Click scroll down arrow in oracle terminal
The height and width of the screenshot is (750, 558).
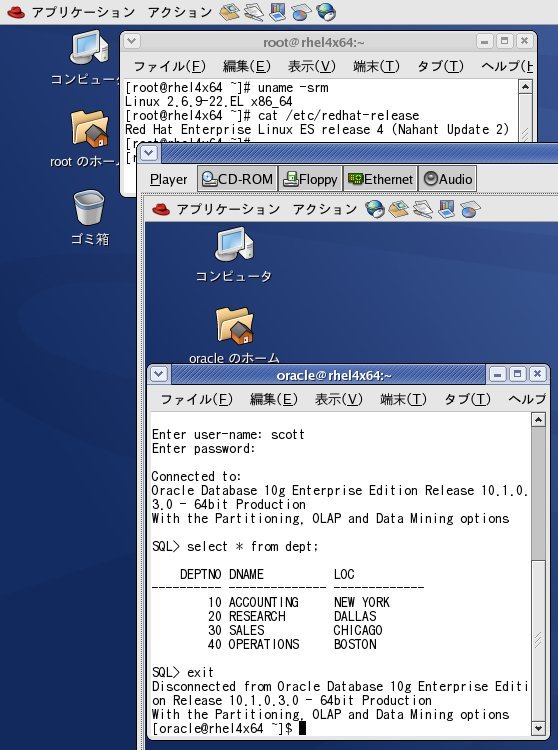click(538, 728)
